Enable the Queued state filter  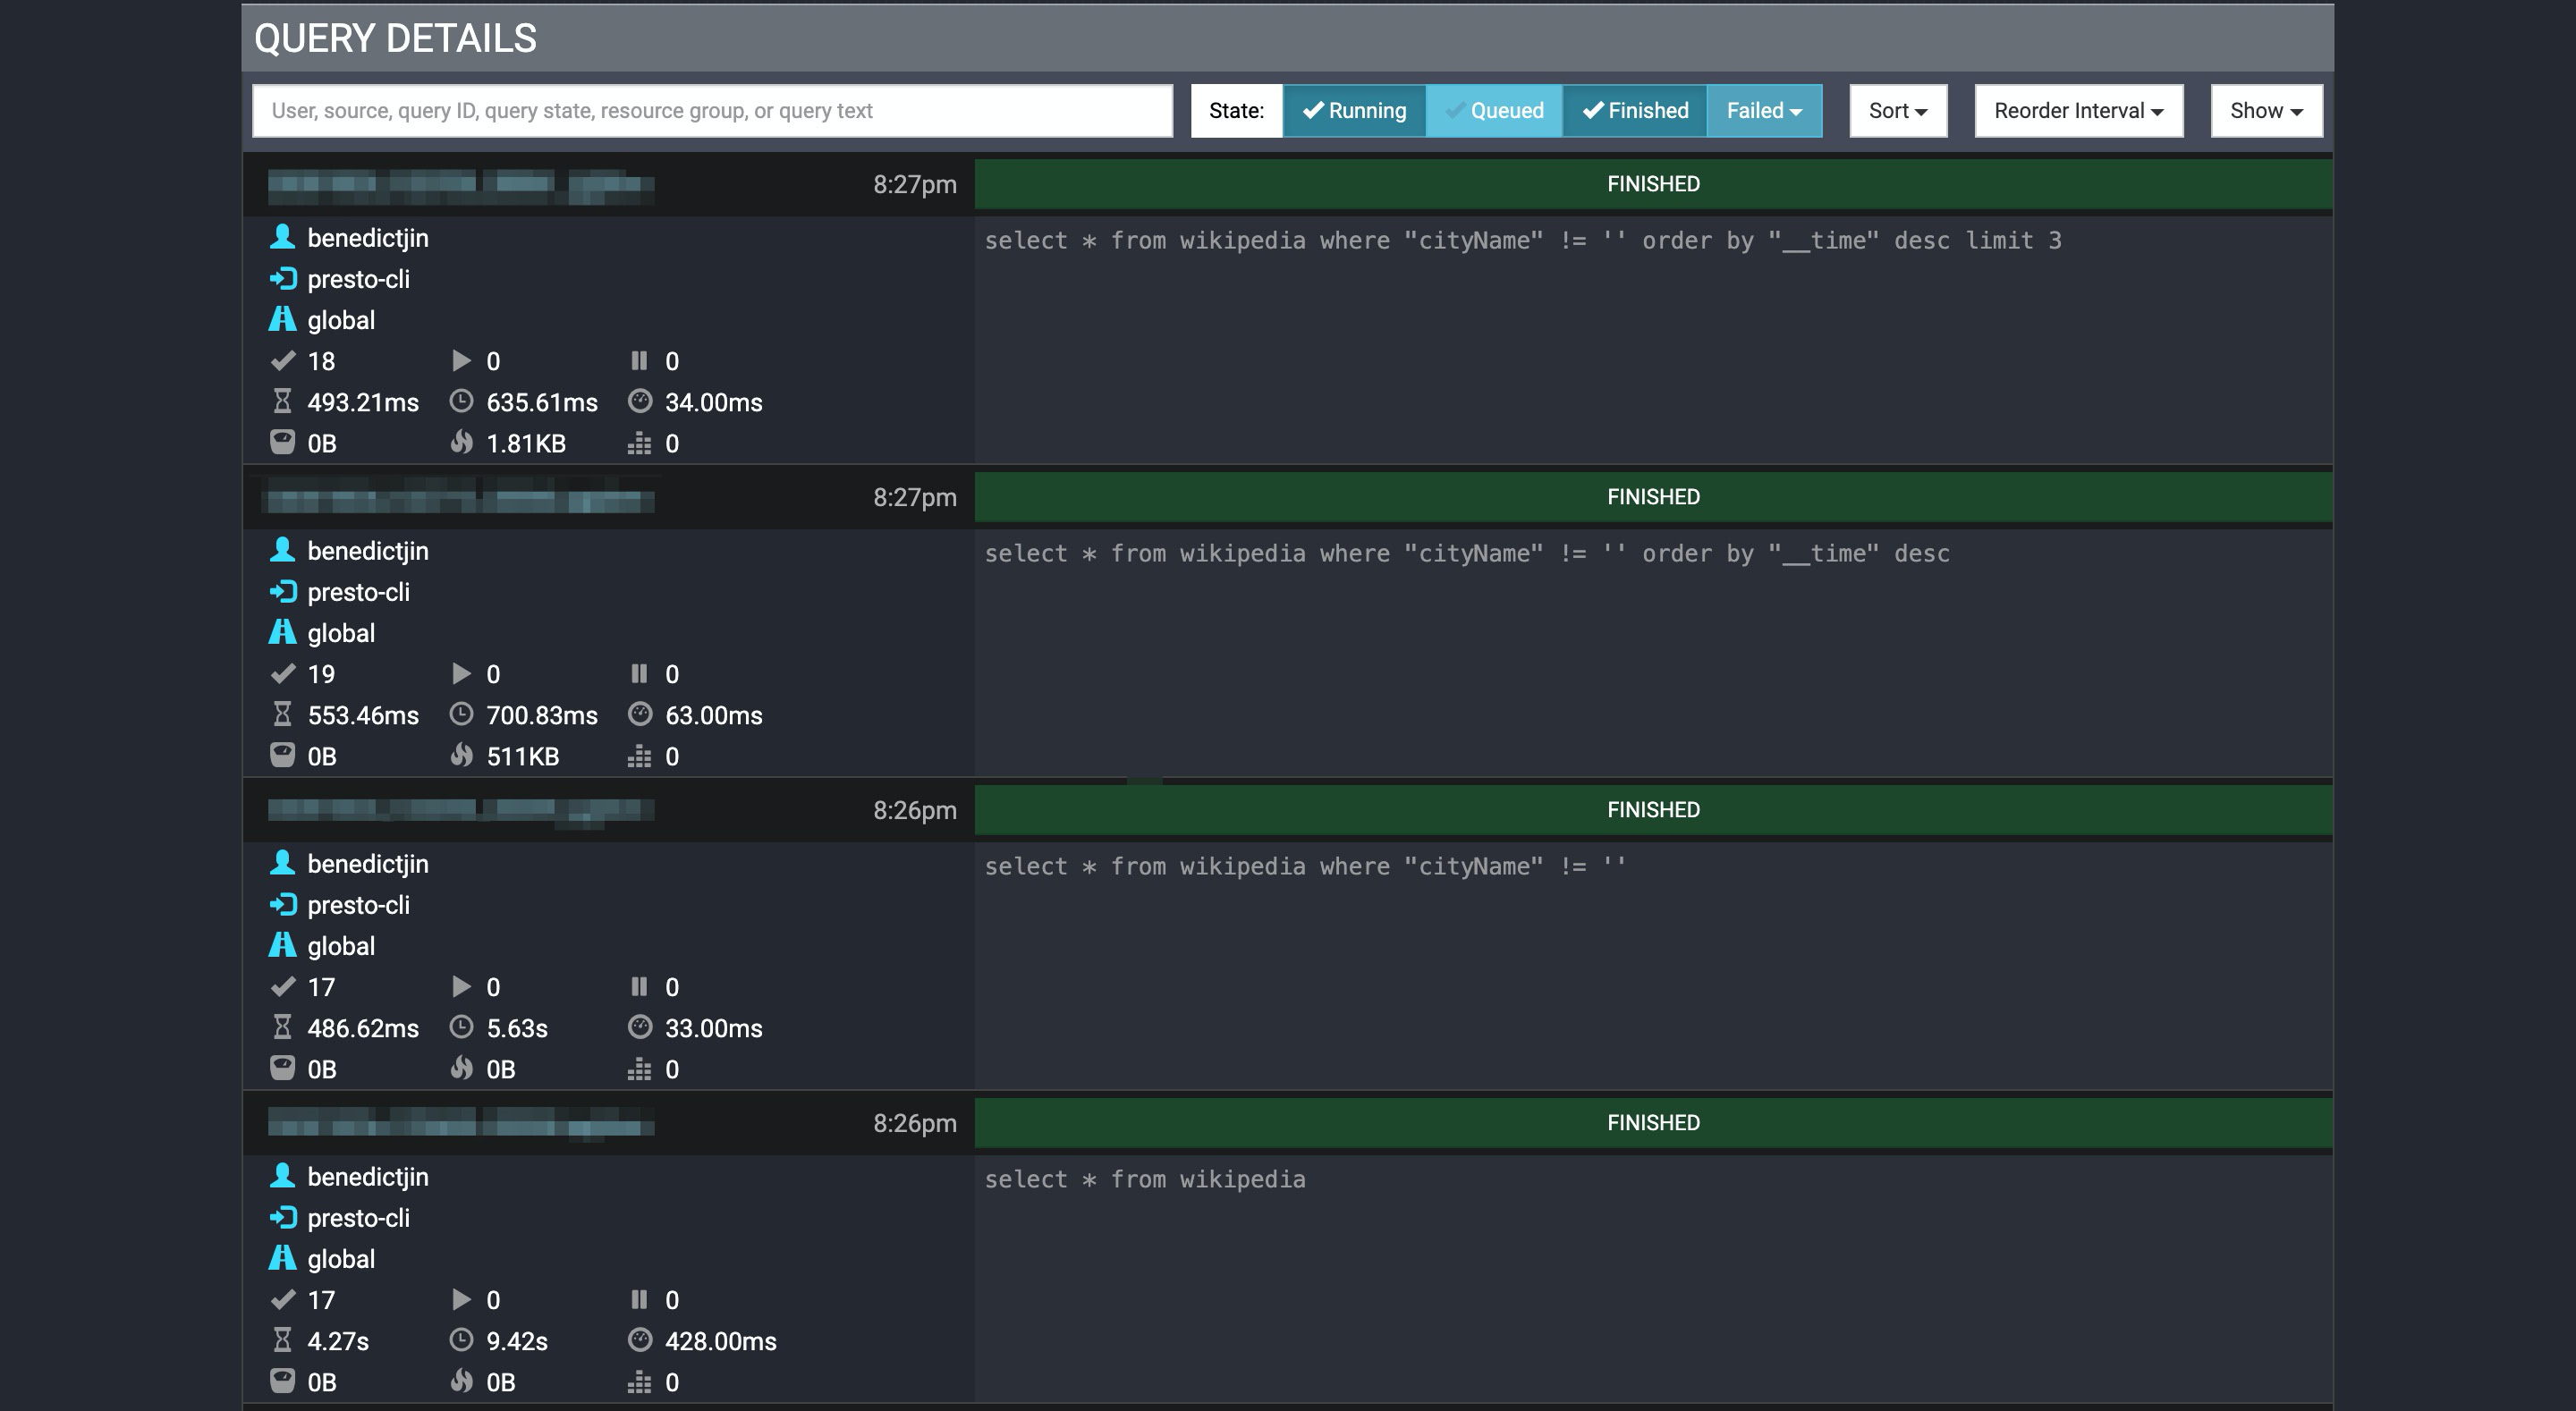[x=1495, y=110]
